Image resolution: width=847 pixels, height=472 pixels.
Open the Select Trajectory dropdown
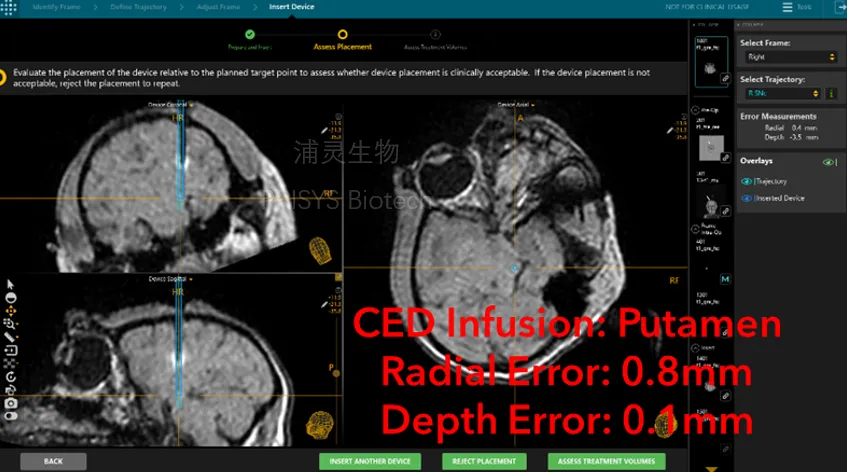coord(780,93)
